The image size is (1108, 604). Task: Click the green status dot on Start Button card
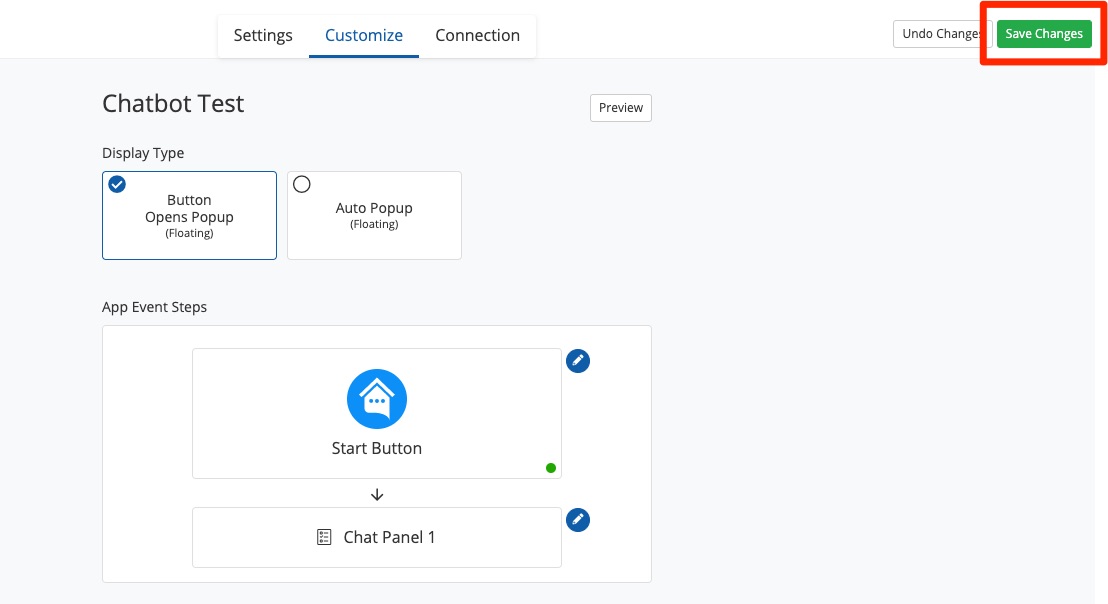551,467
